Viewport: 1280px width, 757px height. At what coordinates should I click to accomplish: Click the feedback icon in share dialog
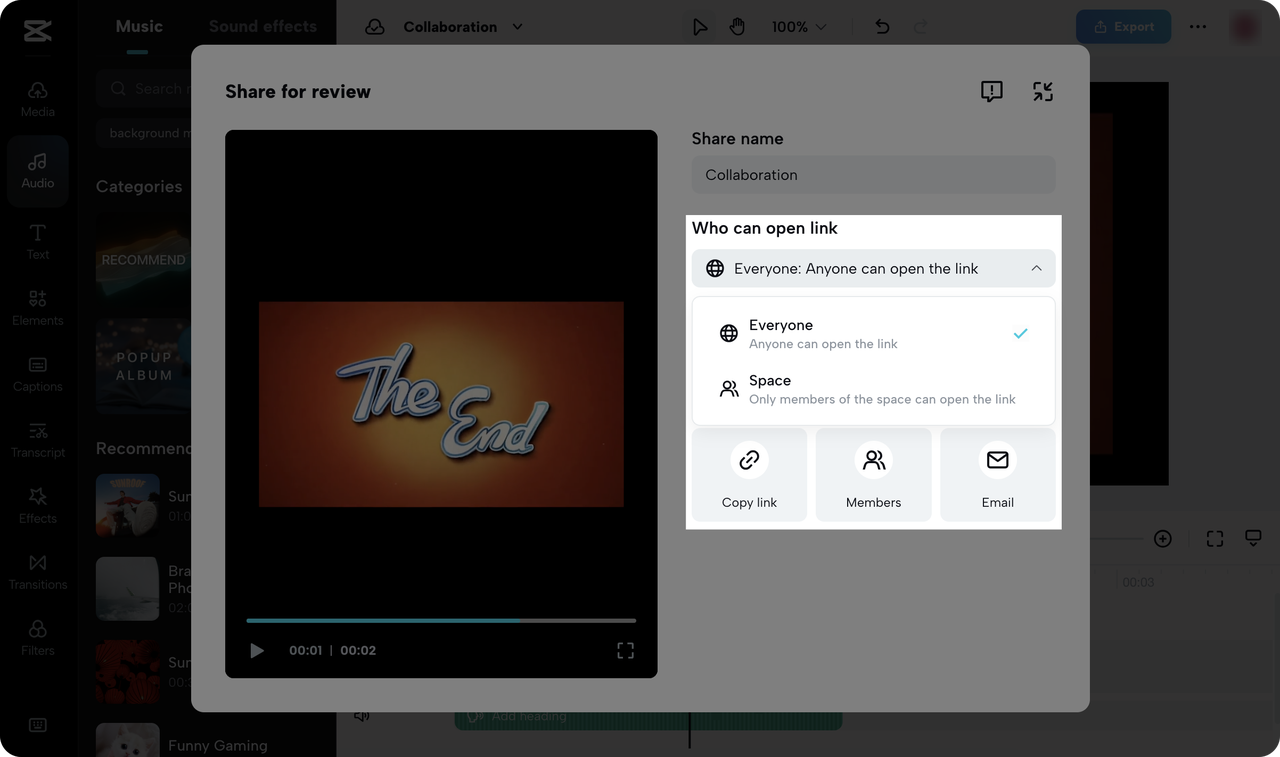click(991, 92)
